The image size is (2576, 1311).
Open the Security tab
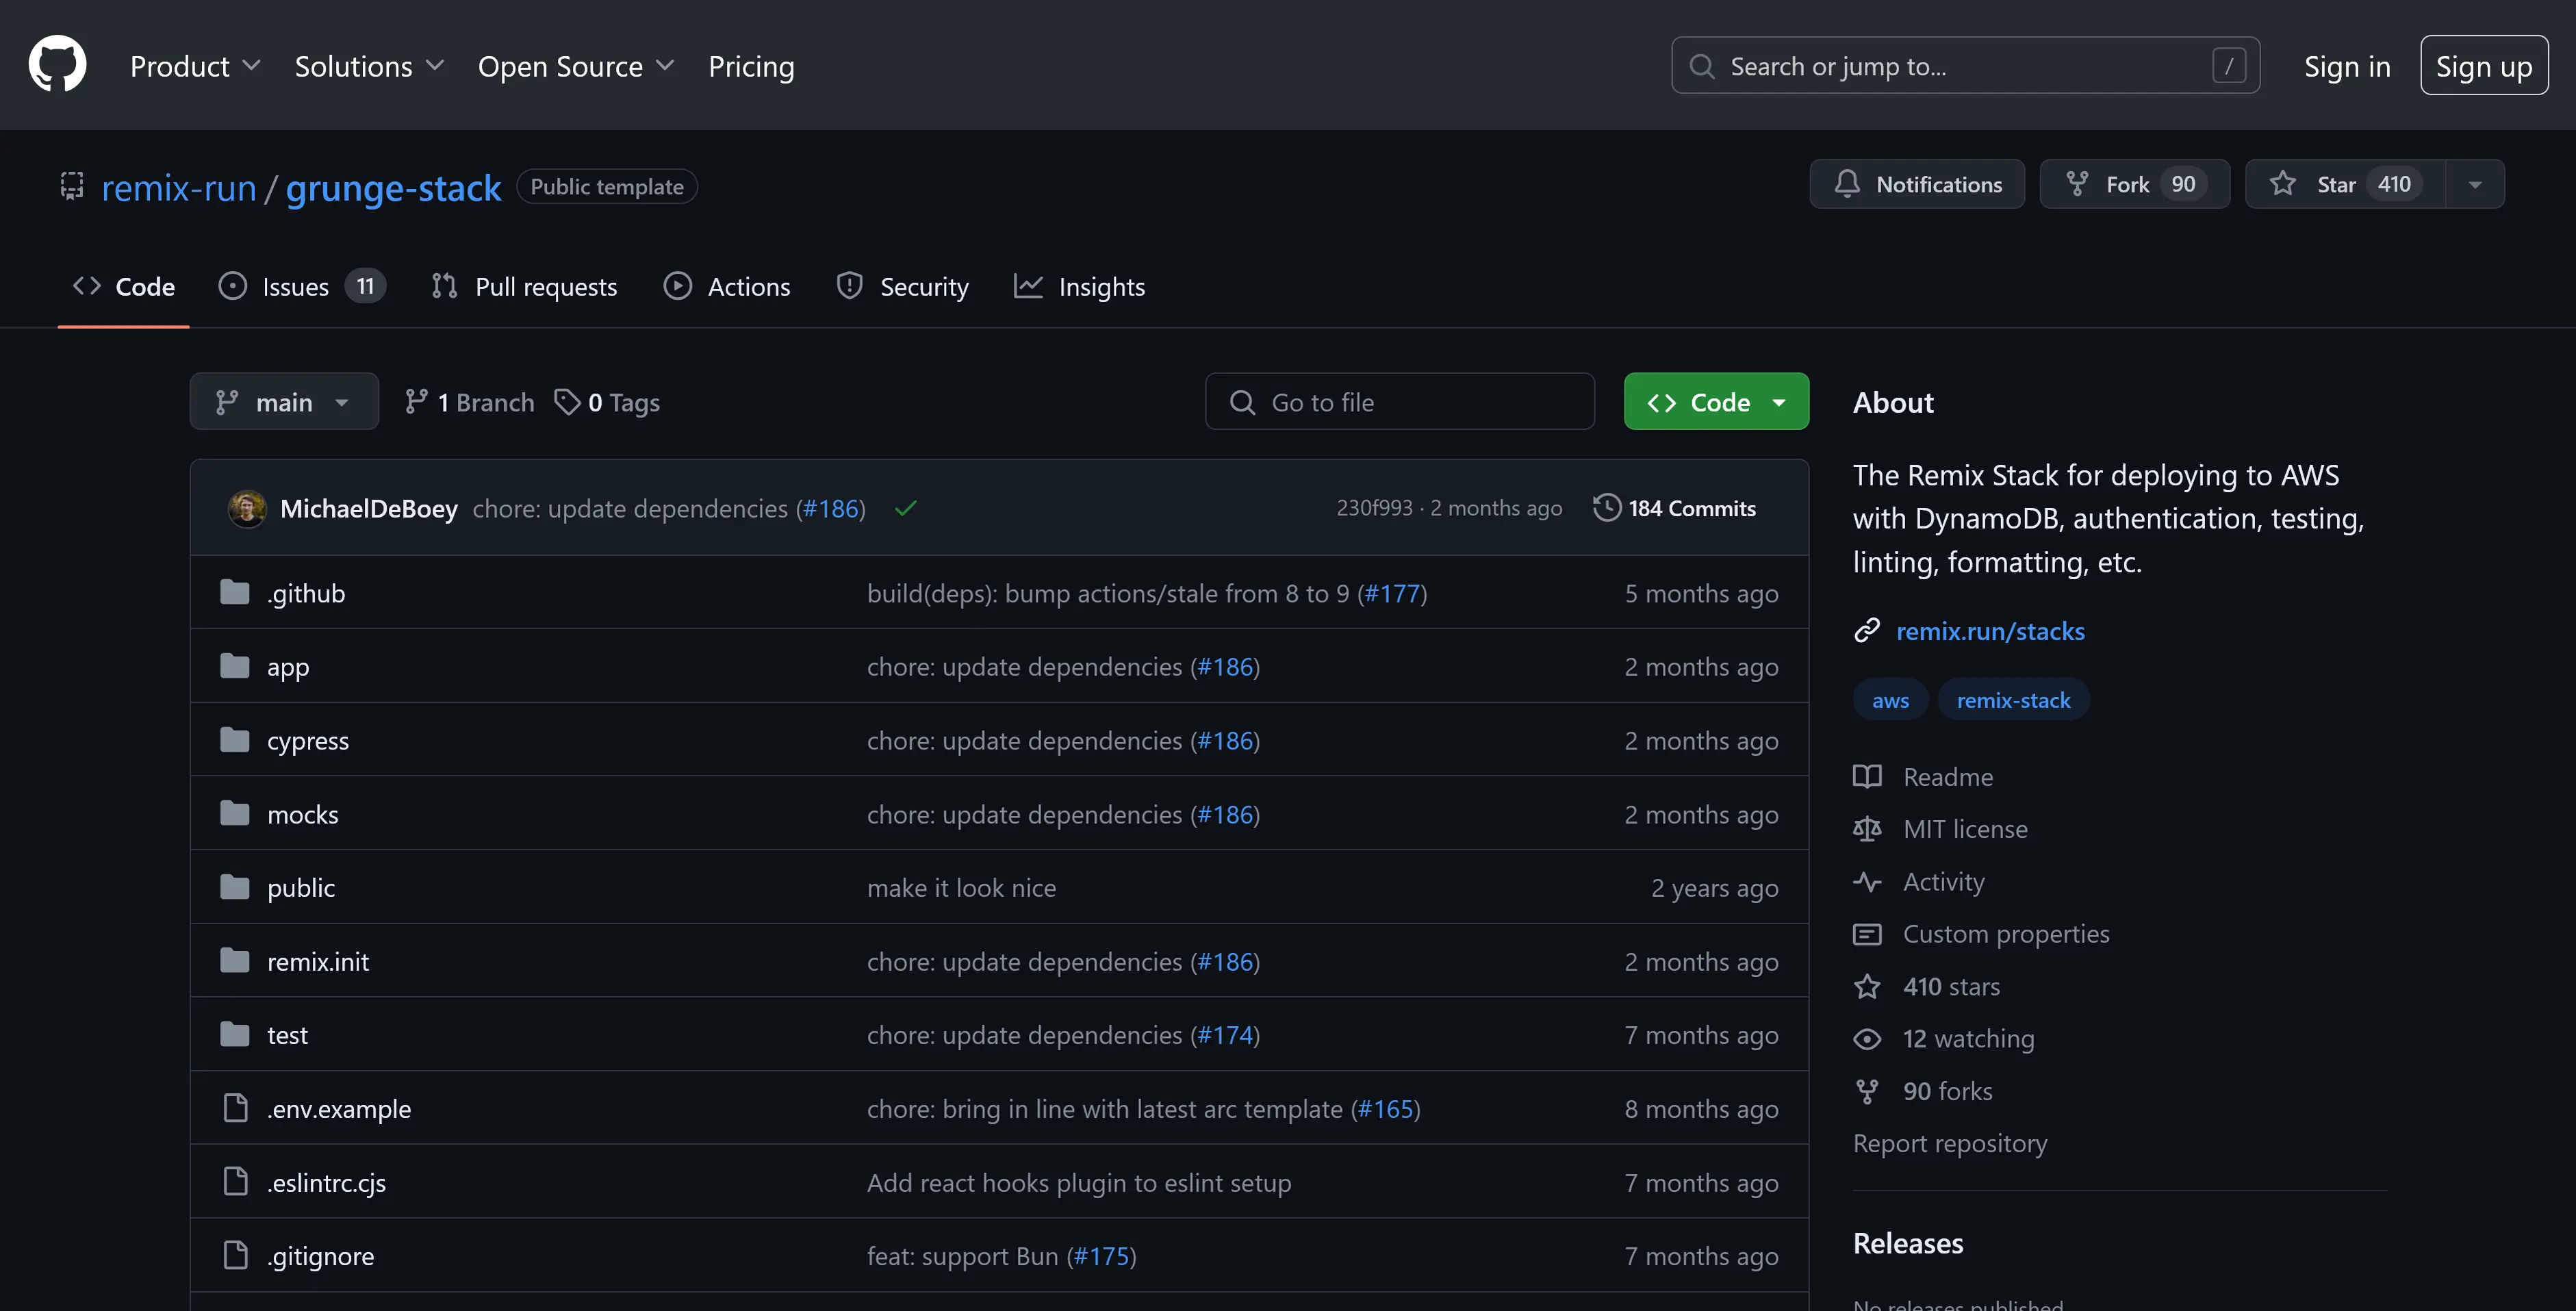[x=903, y=287]
